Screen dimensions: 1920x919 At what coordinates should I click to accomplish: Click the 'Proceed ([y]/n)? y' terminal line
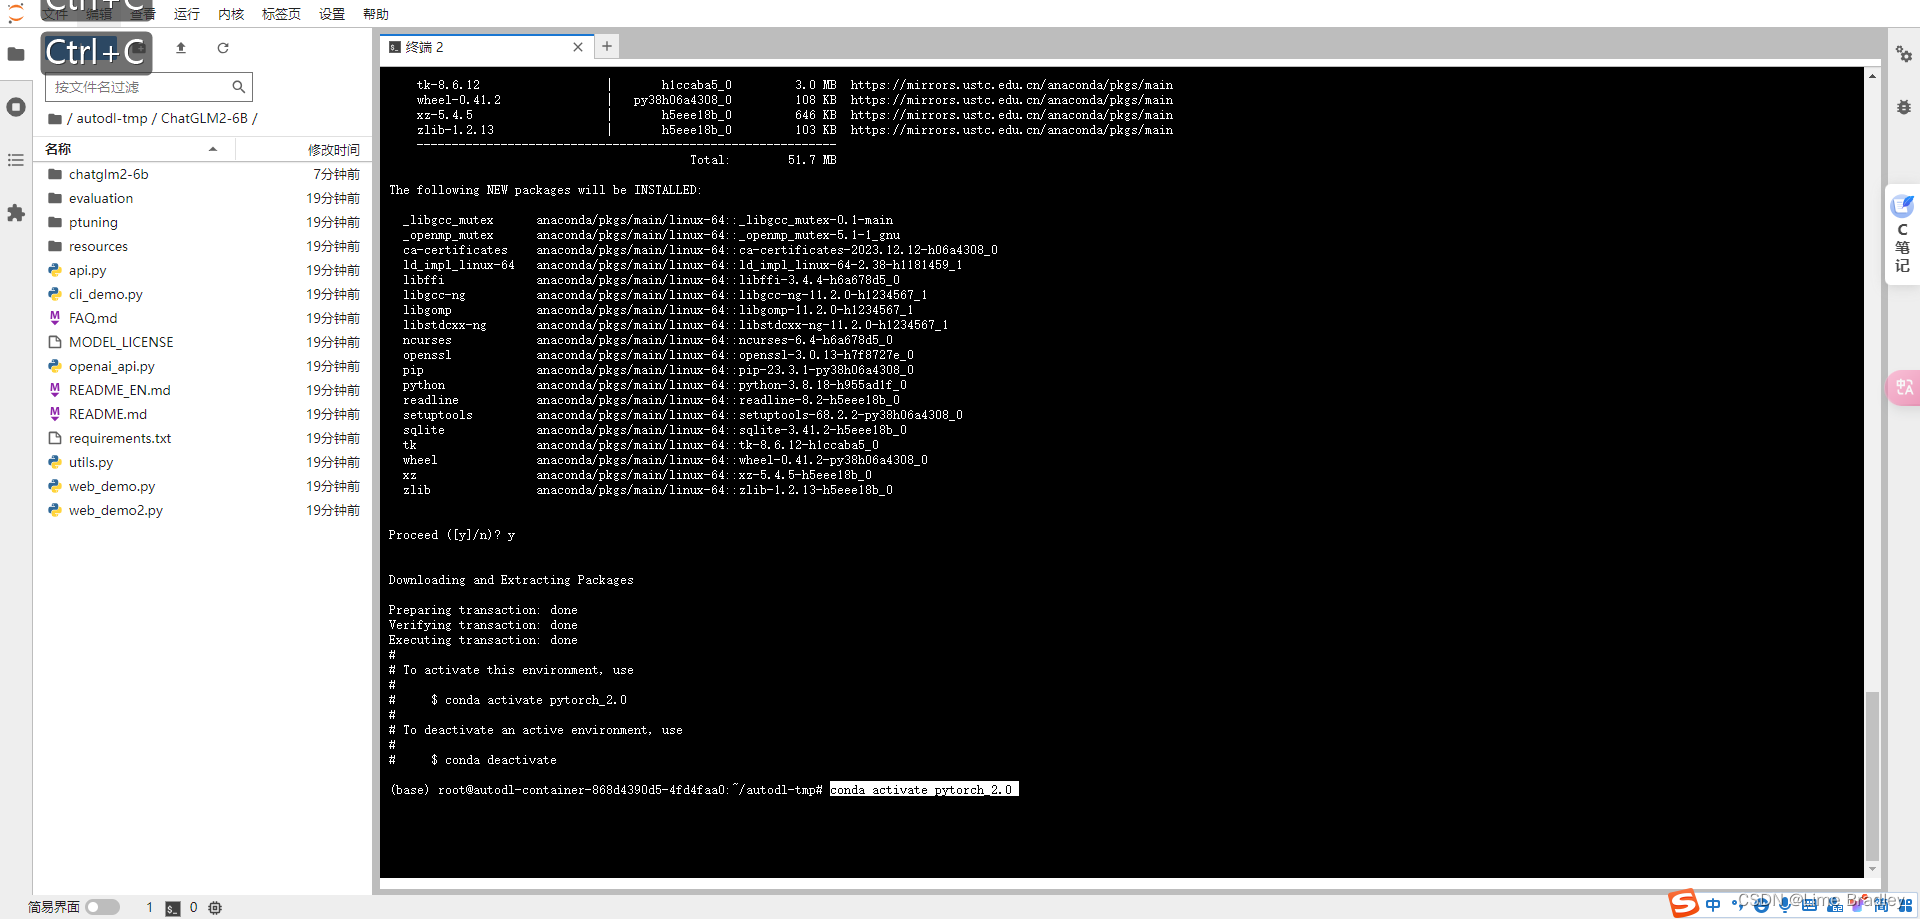(x=452, y=535)
